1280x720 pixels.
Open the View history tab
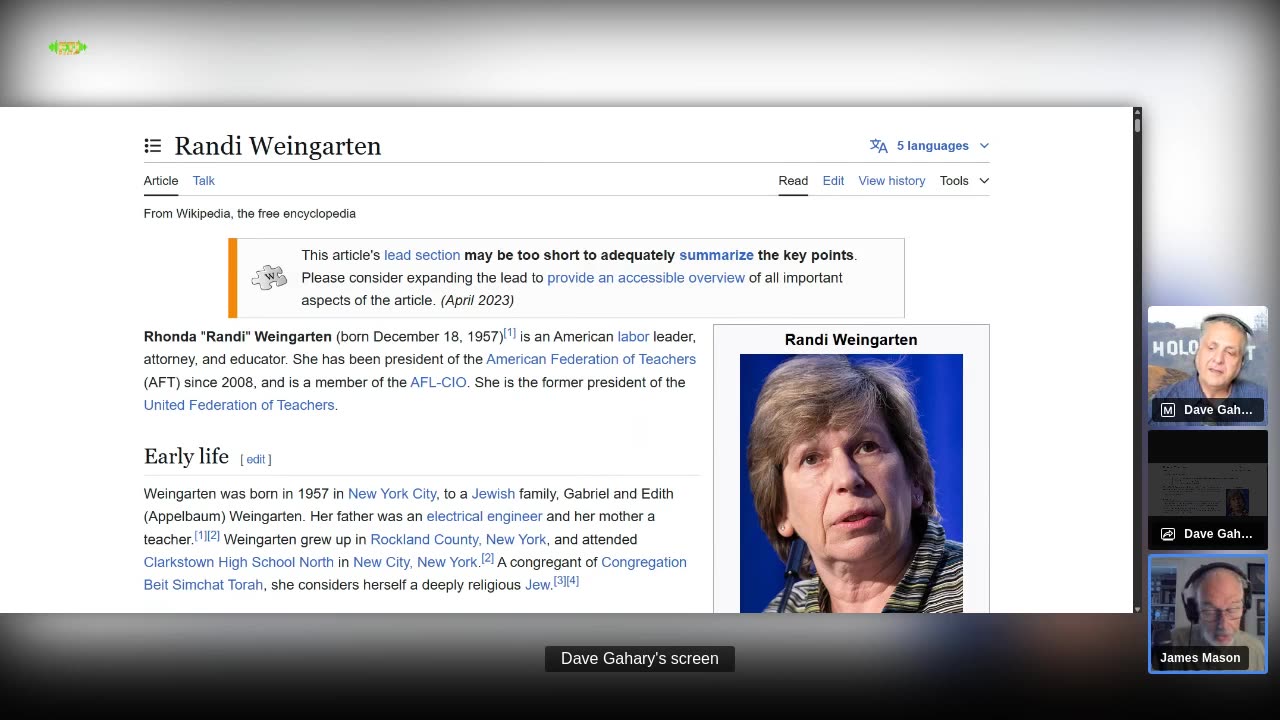pyautogui.click(x=892, y=181)
